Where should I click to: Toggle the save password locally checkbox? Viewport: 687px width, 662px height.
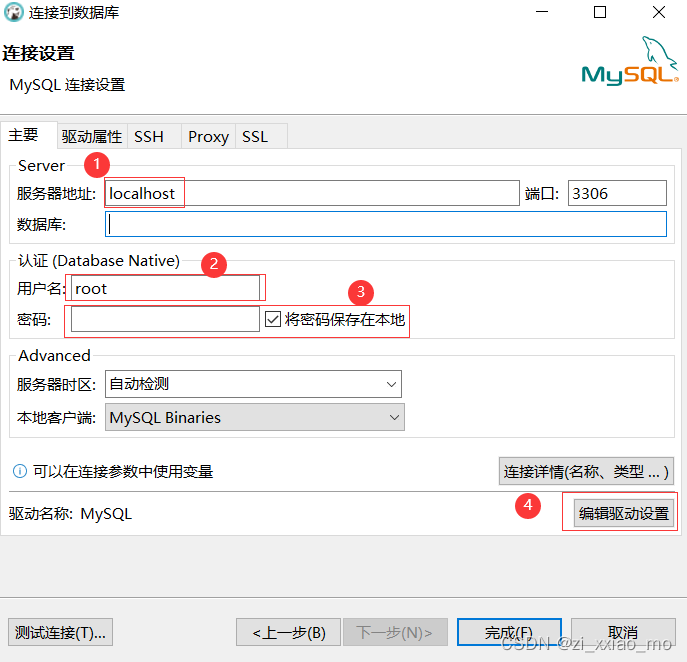[x=274, y=319]
